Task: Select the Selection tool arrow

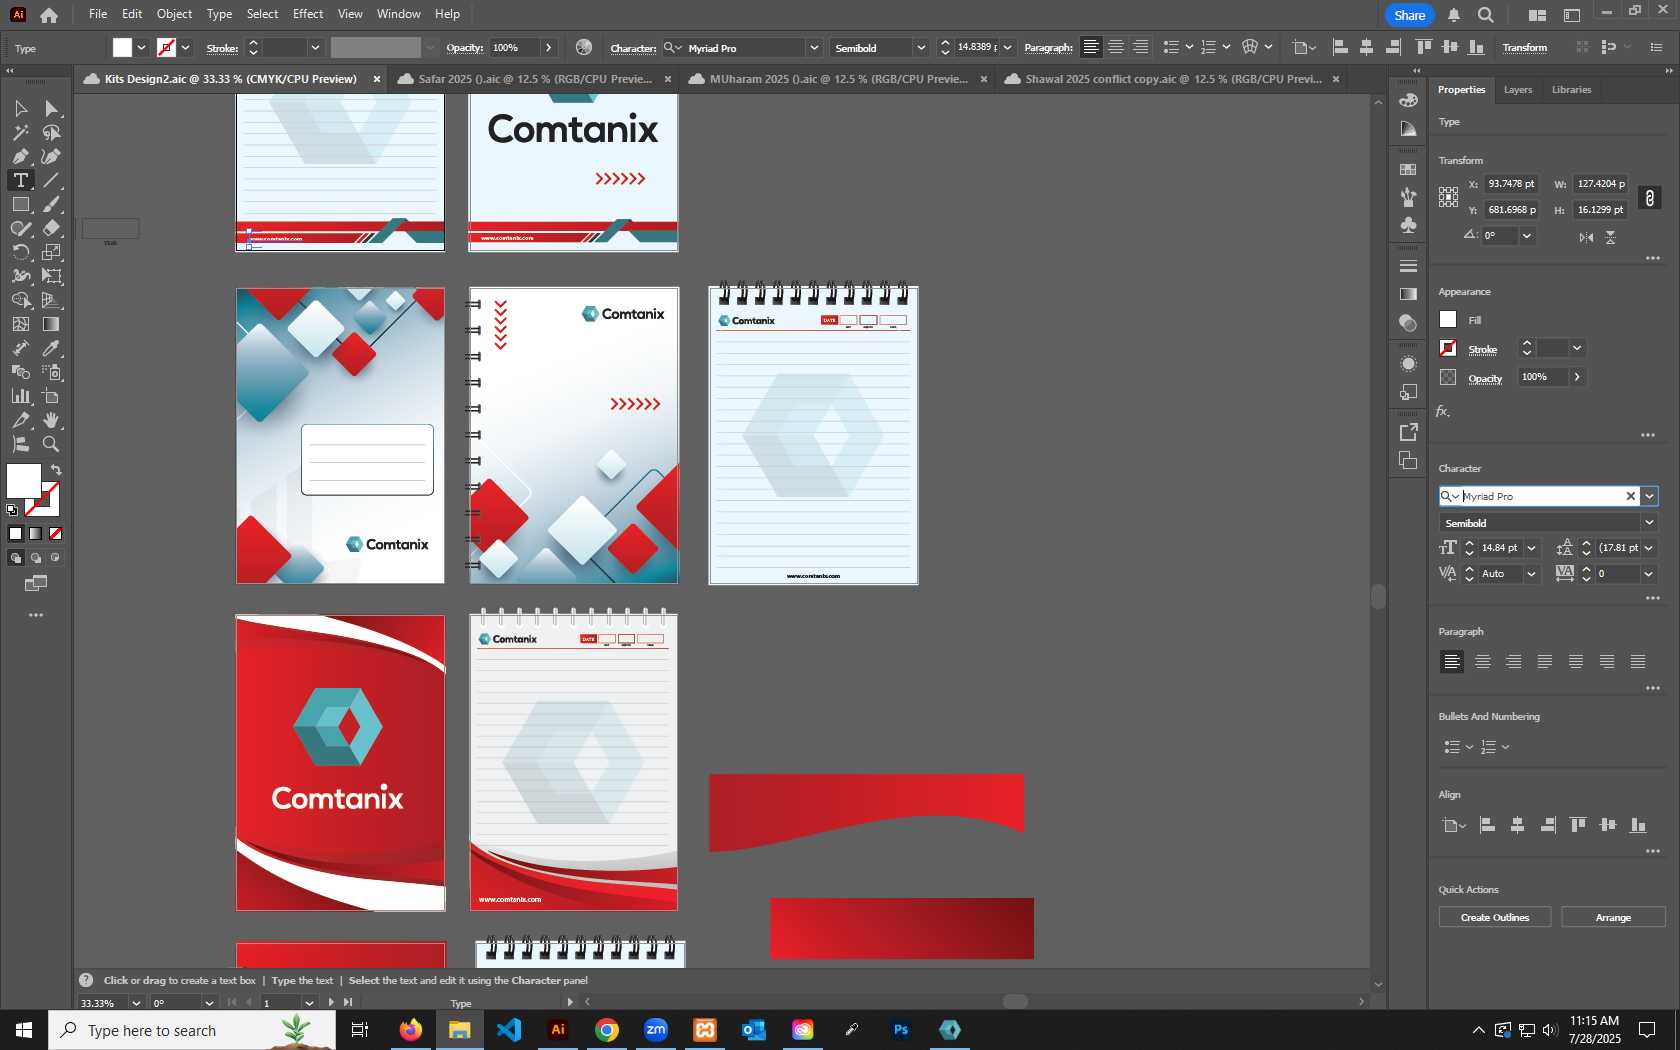Action: (20, 108)
